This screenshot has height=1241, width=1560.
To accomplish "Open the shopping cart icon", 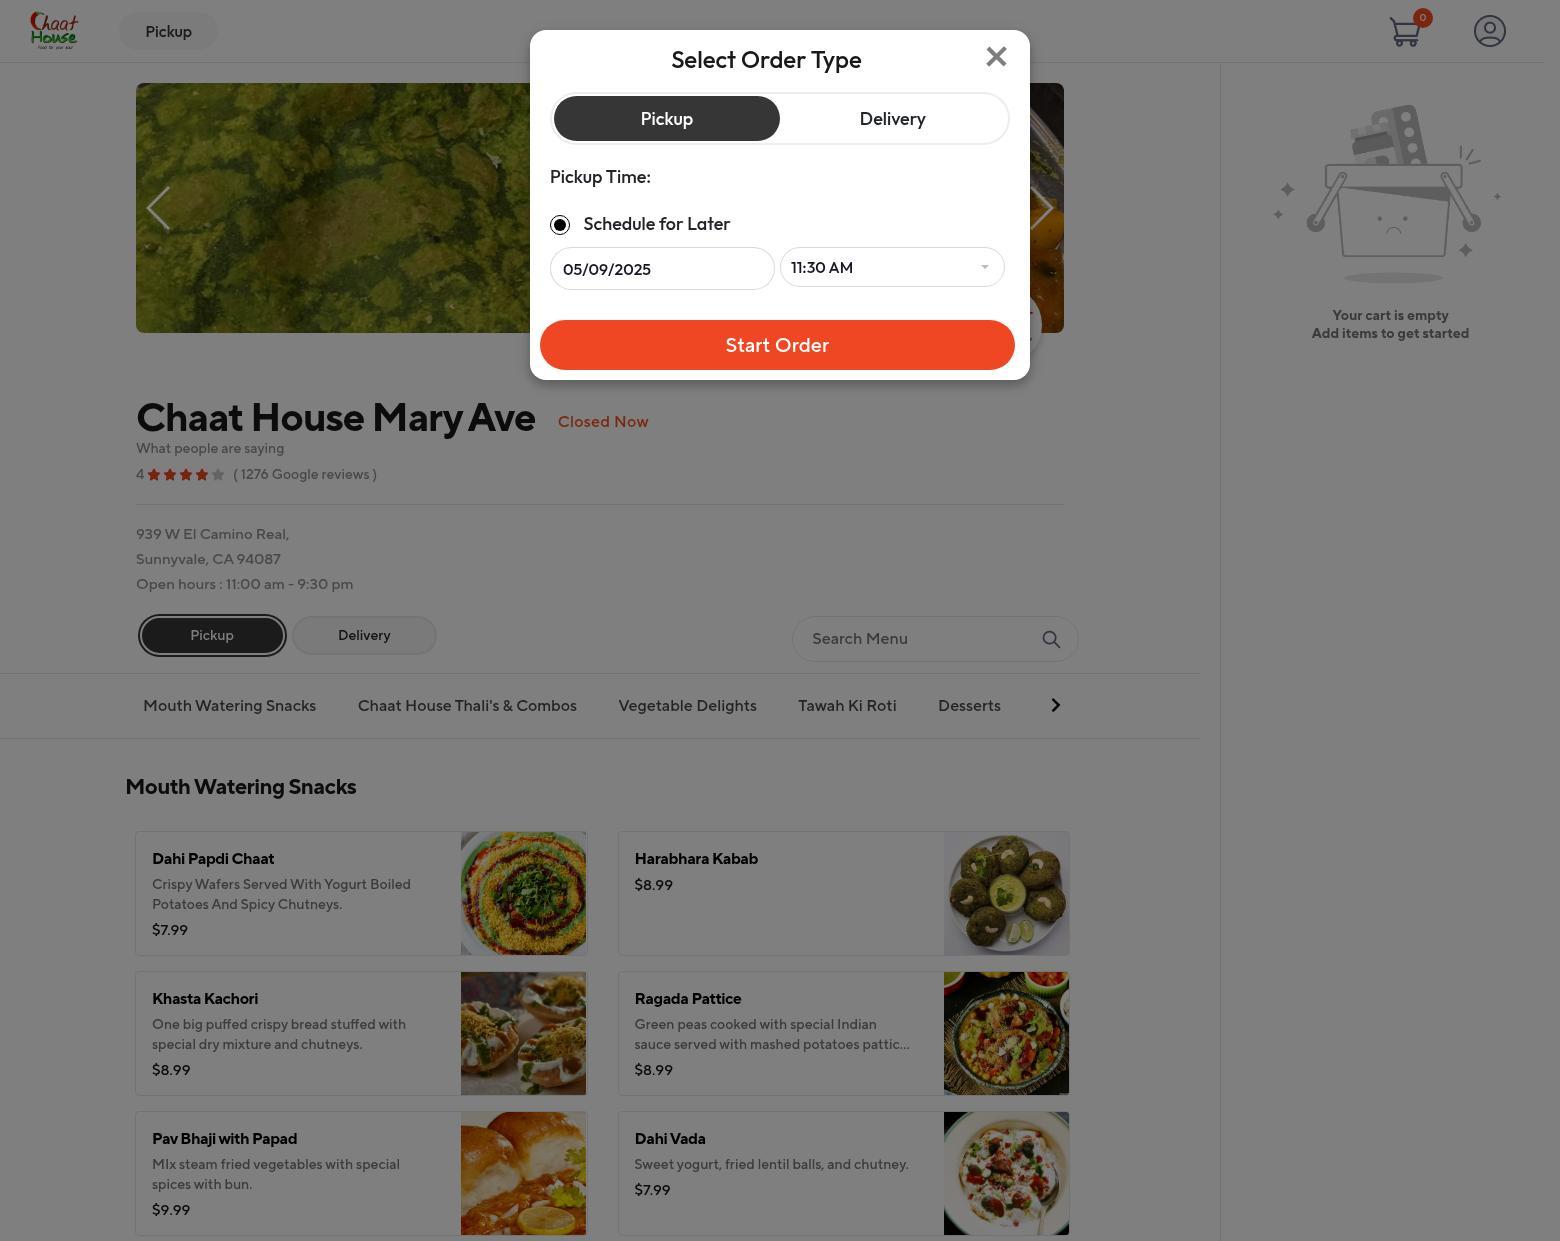I will pyautogui.click(x=1406, y=31).
